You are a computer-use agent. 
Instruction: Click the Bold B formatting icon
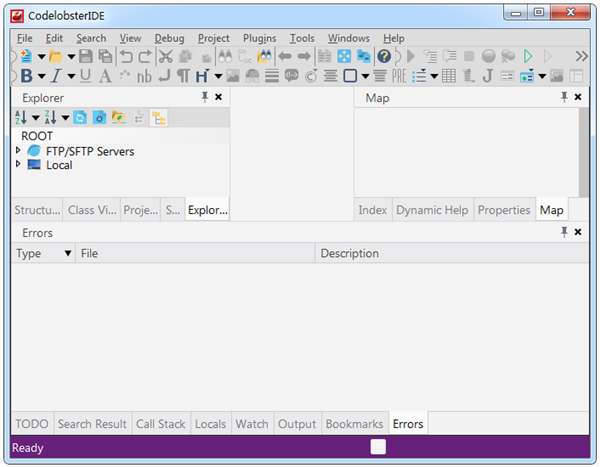pyautogui.click(x=26, y=76)
